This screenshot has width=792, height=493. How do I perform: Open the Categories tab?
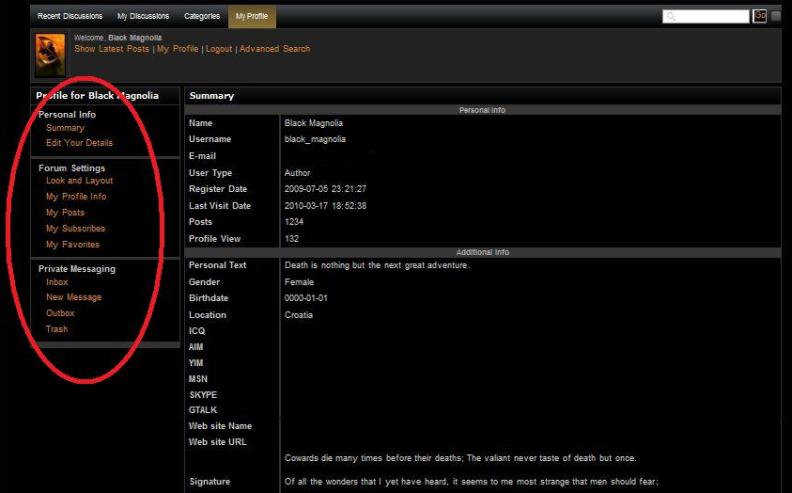[202, 16]
